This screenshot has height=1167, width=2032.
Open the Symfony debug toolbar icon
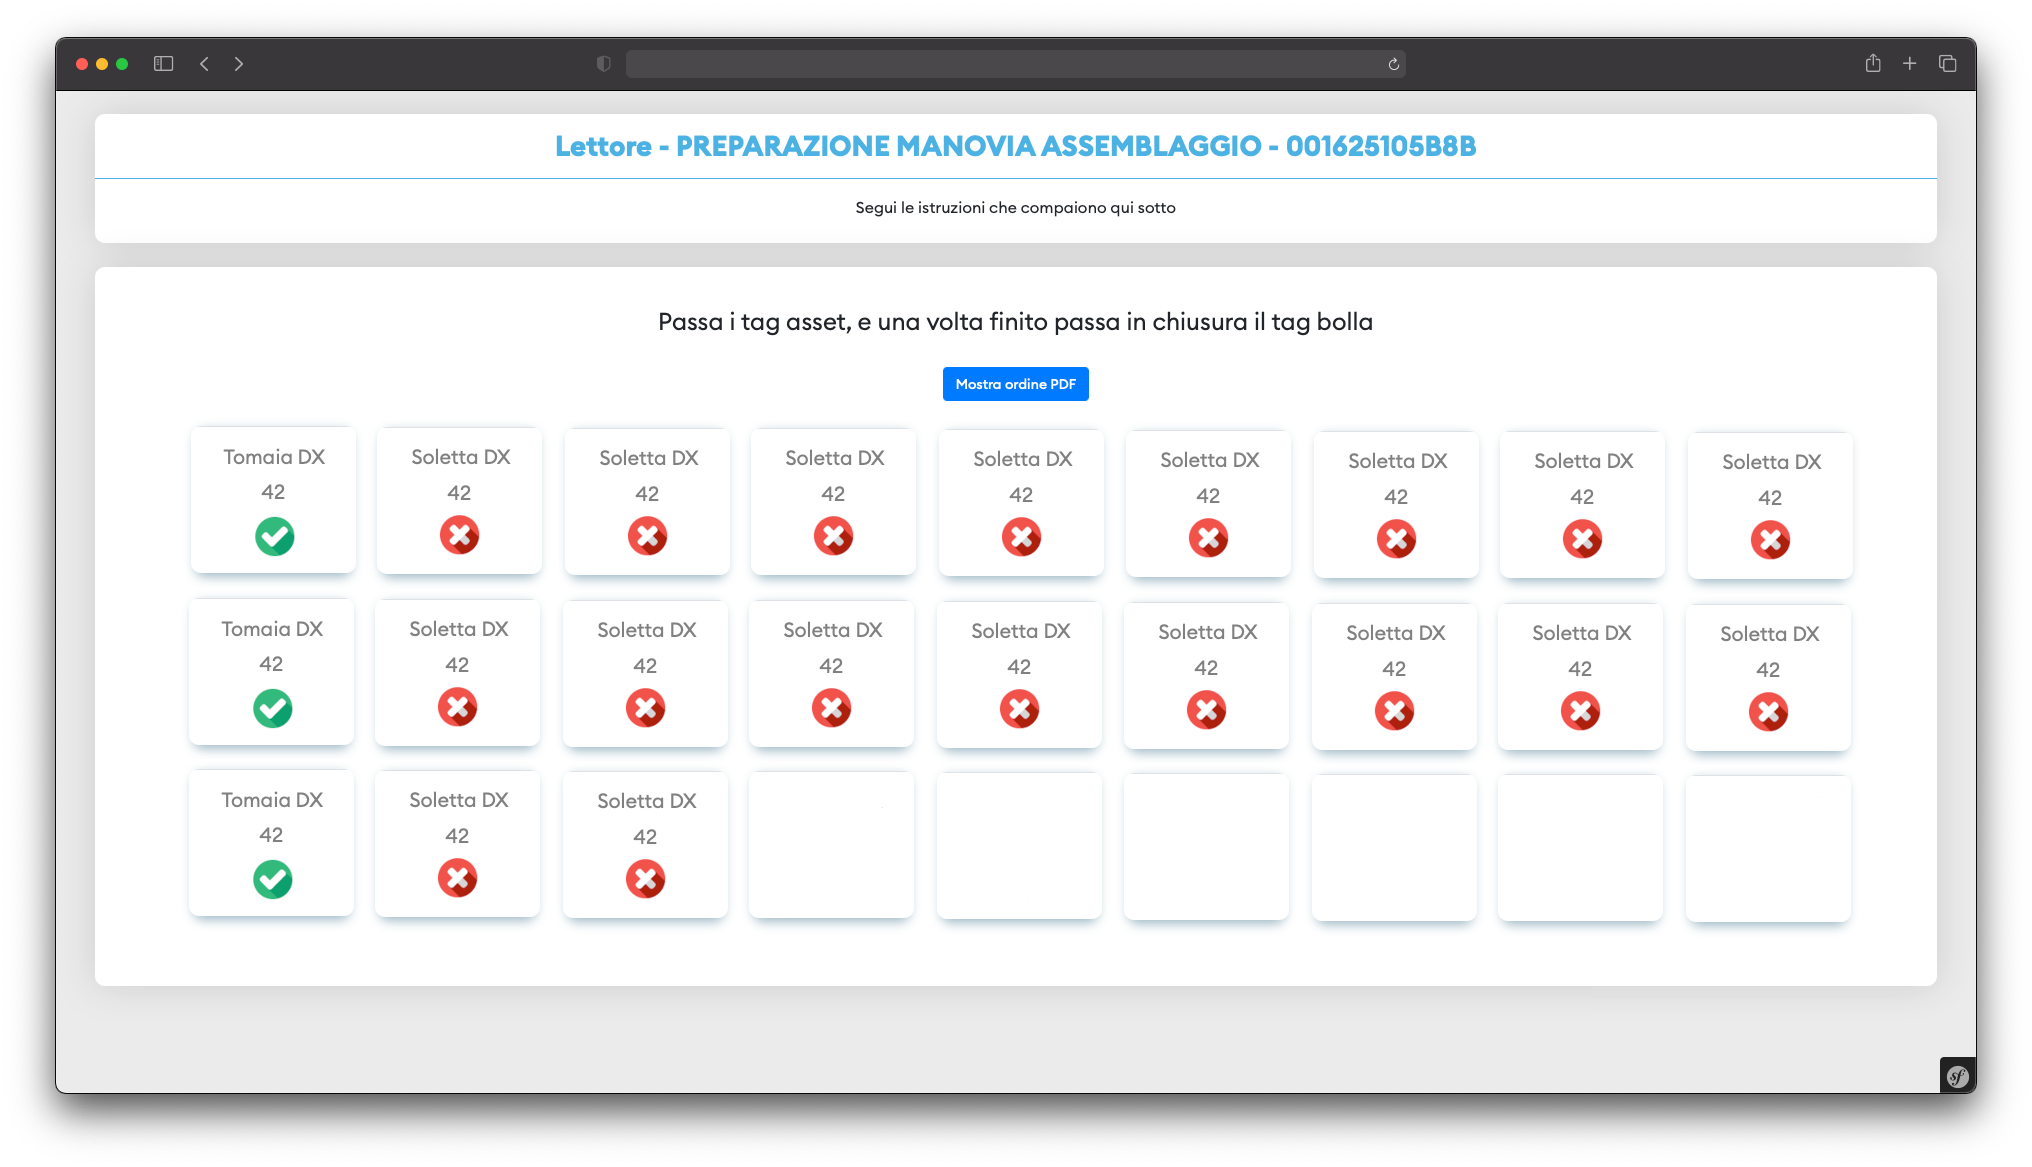pos(1957,1076)
